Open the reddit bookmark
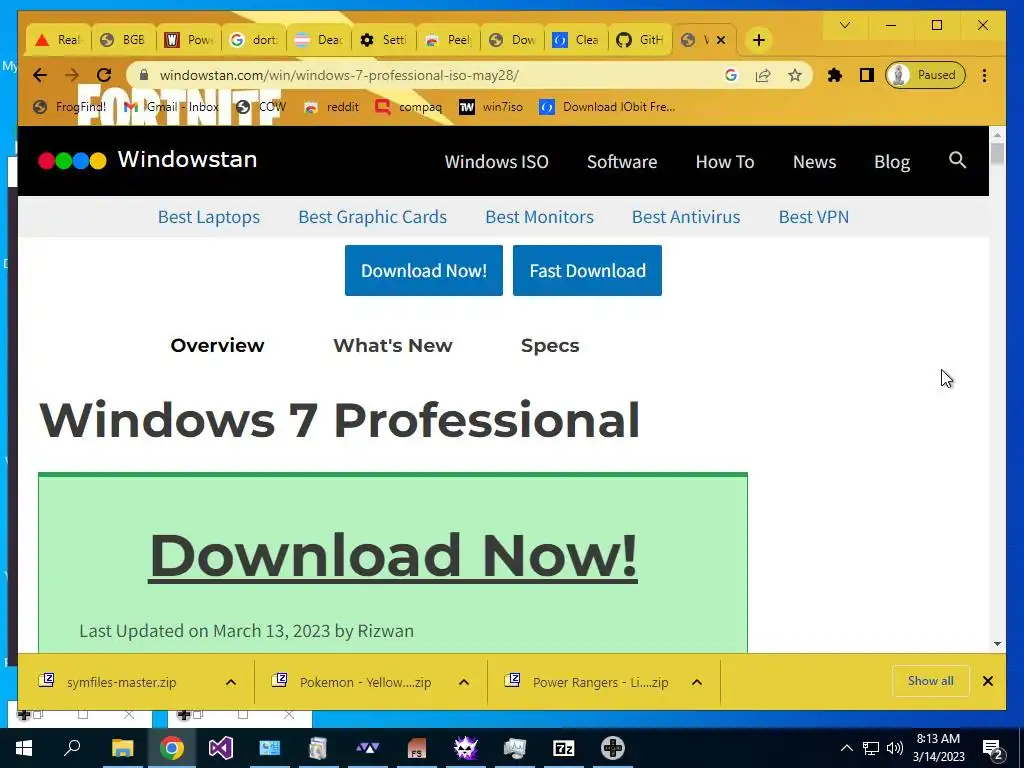1024x768 pixels. (332, 107)
